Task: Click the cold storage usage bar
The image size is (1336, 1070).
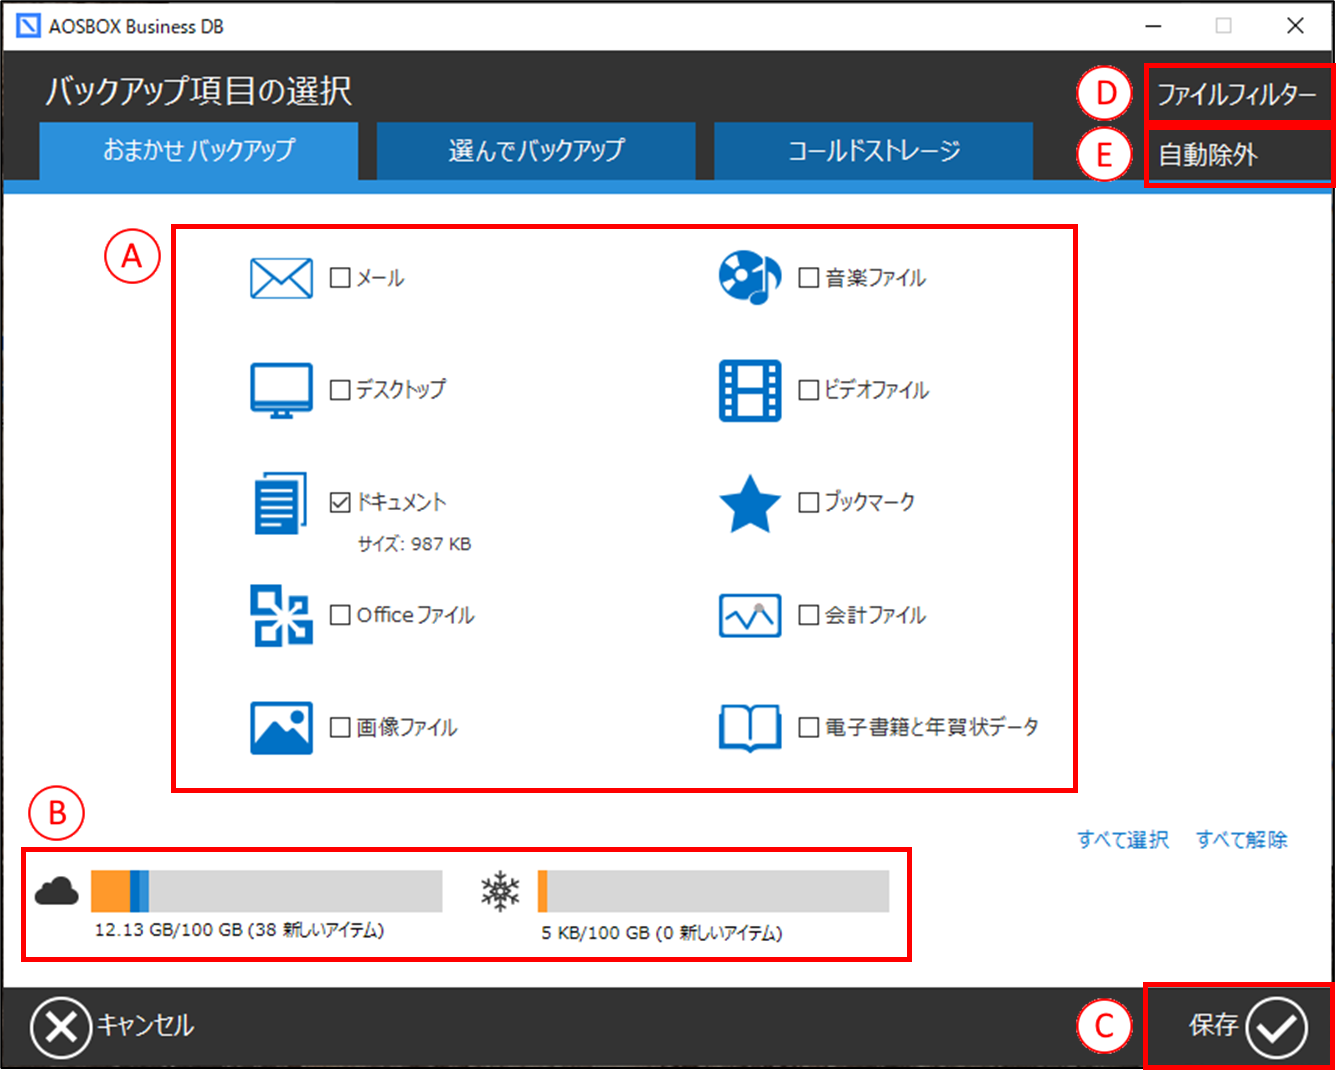Action: (713, 891)
